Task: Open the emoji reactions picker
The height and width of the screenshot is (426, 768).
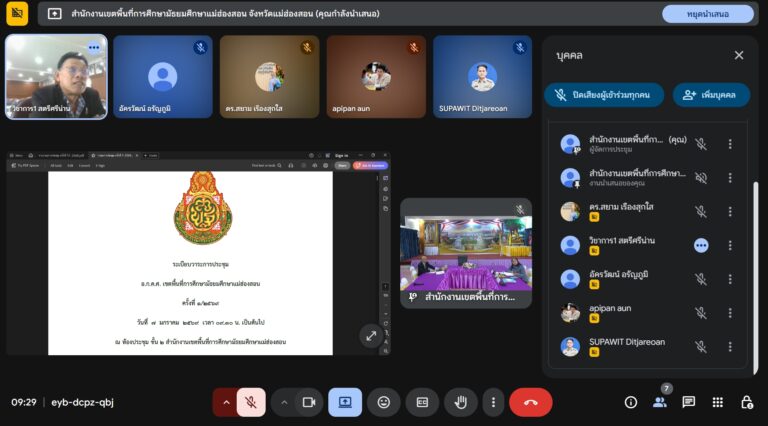Action: tap(383, 402)
